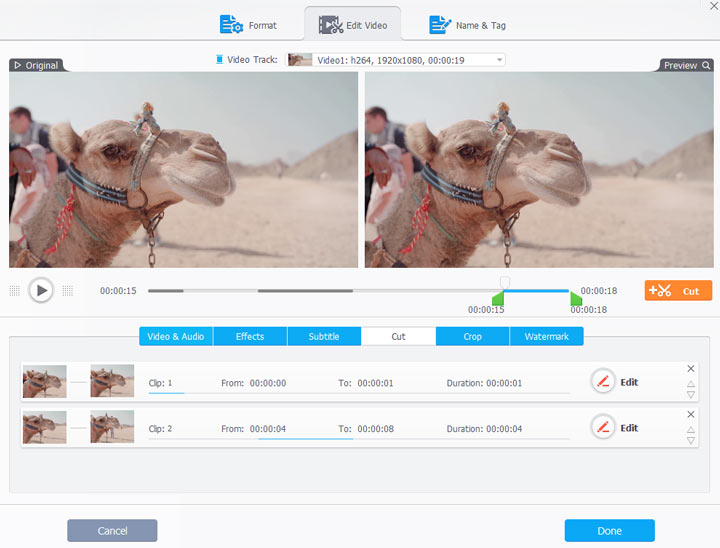Switch to the Crop tab

(472, 336)
